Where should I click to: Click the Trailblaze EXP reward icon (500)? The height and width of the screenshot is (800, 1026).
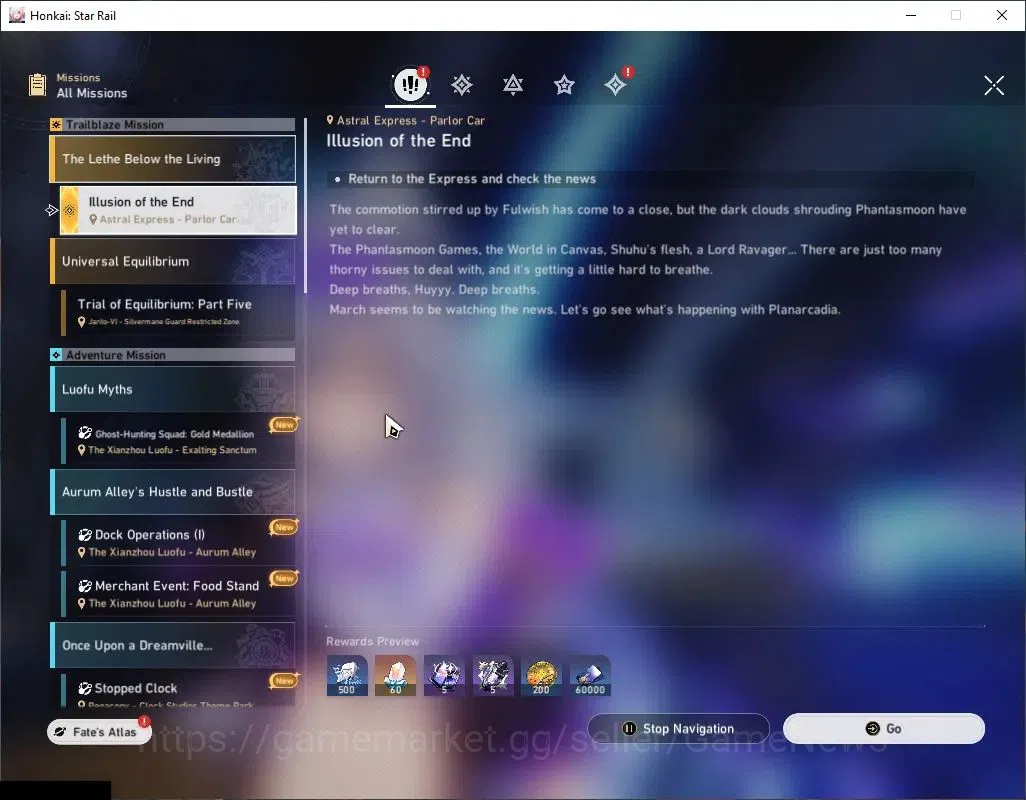pos(347,676)
